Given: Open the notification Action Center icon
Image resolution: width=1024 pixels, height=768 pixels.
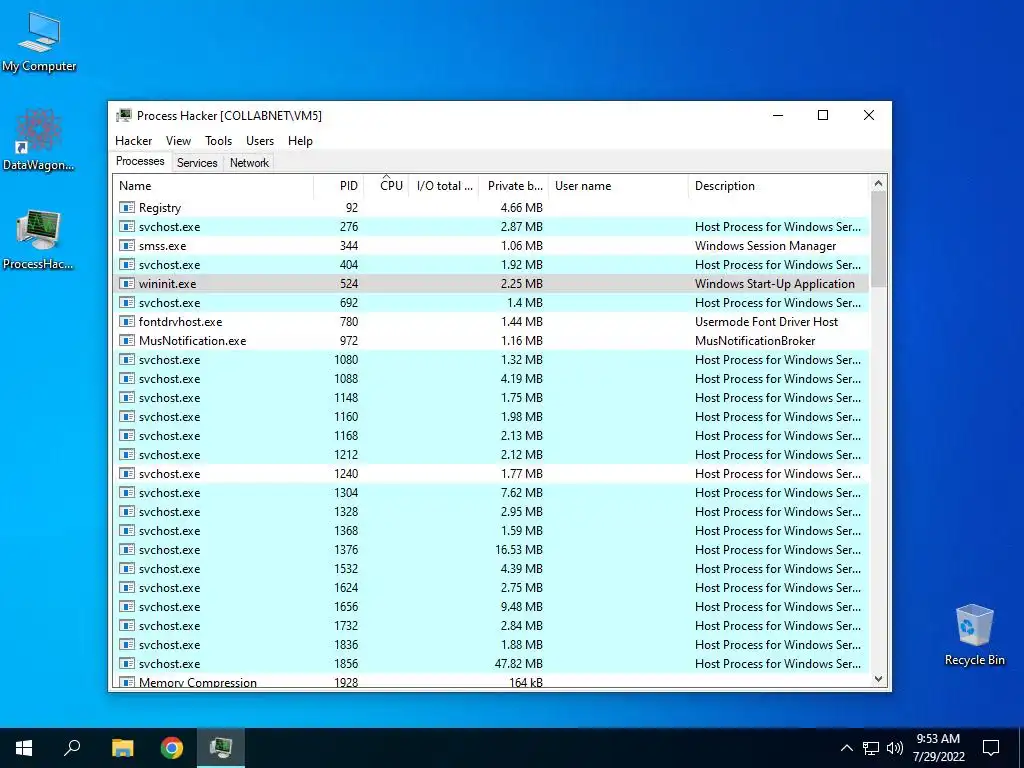Looking at the screenshot, I should pyautogui.click(x=991, y=748).
